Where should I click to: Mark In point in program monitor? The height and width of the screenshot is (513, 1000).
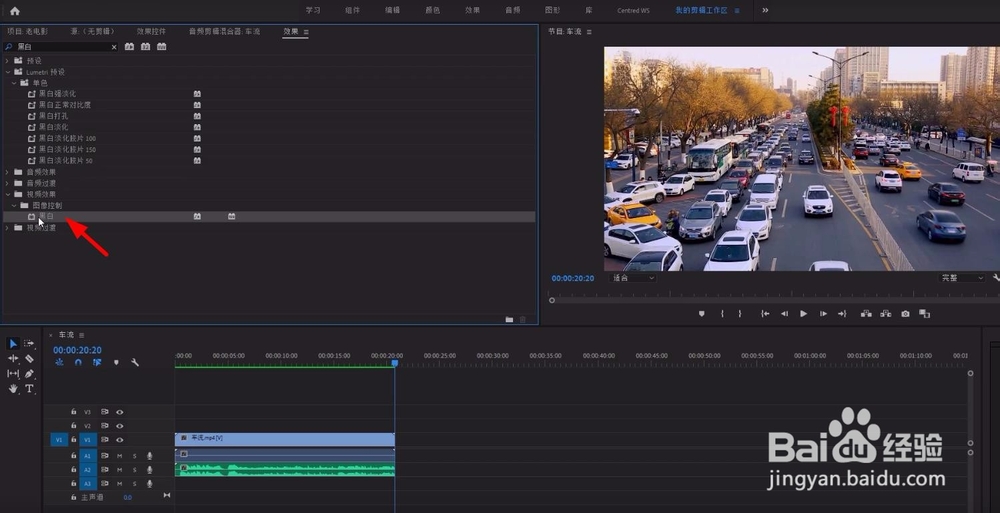pos(722,314)
